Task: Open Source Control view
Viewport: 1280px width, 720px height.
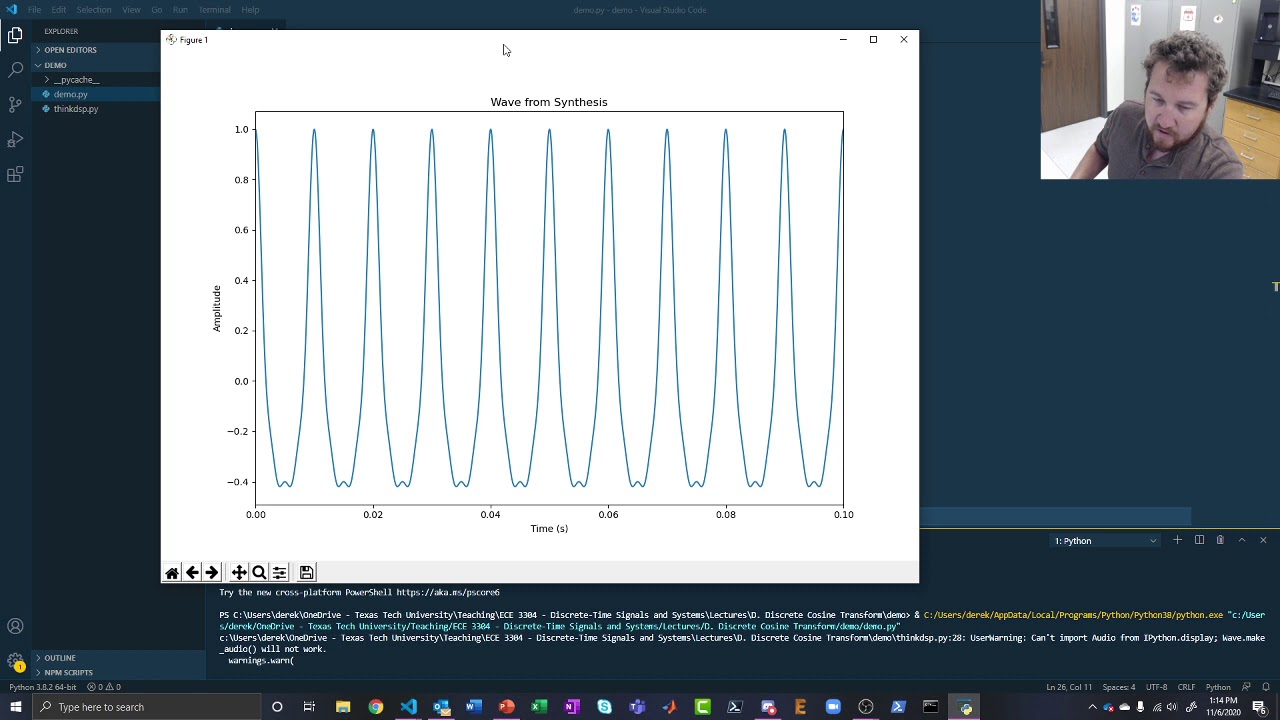Action: click(x=15, y=104)
